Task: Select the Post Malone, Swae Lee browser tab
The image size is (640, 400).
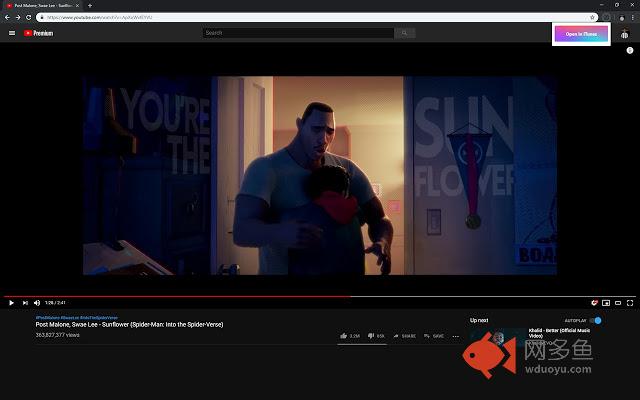Action: 42,5
